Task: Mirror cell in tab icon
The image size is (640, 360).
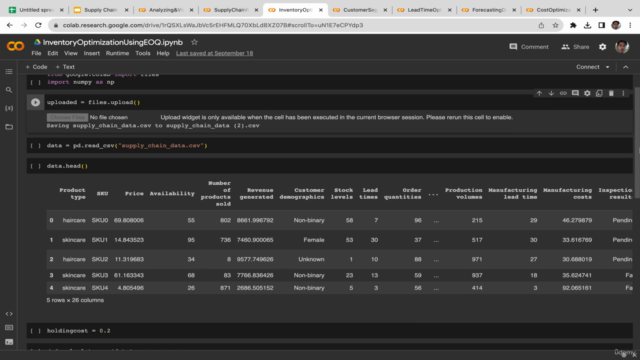Action: (599, 93)
